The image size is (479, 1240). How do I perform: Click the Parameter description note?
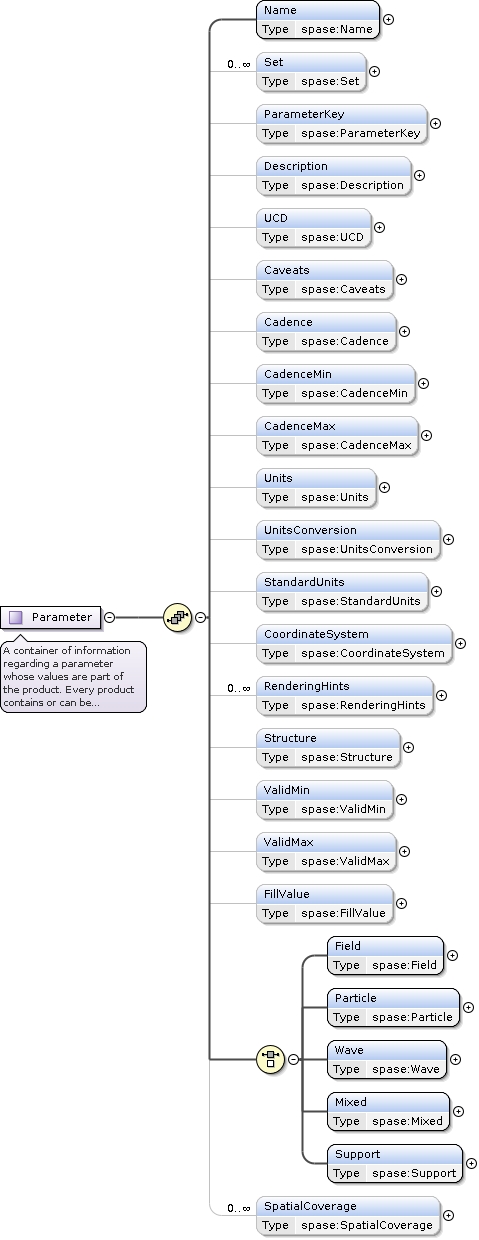point(73,676)
